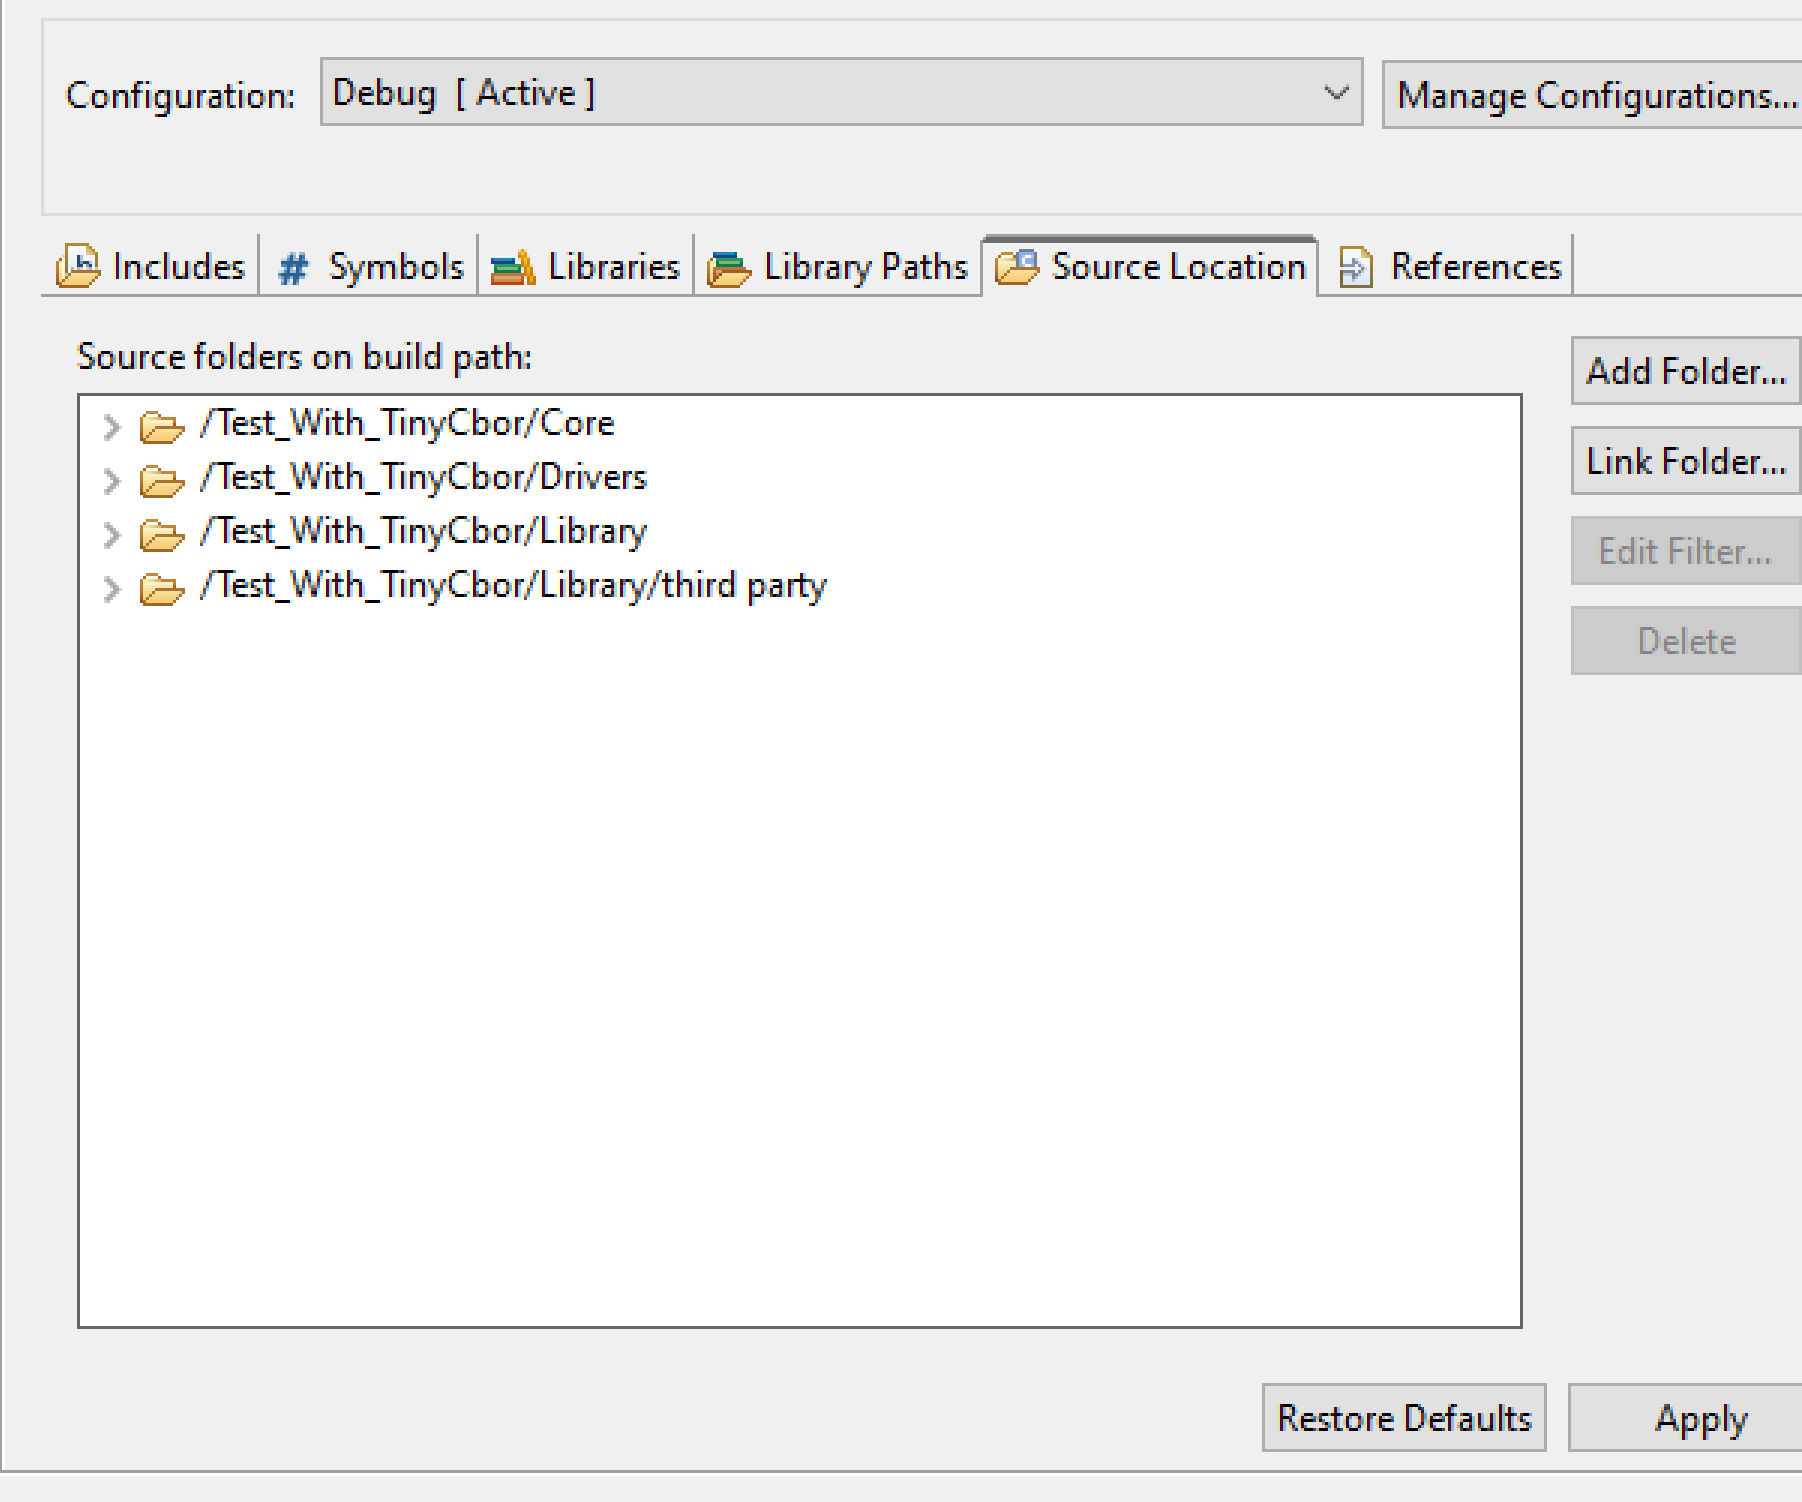Click the folder icon beside /Test_With_TinyCbor/Drivers
This screenshot has width=1802, height=1502.
(x=160, y=477)
